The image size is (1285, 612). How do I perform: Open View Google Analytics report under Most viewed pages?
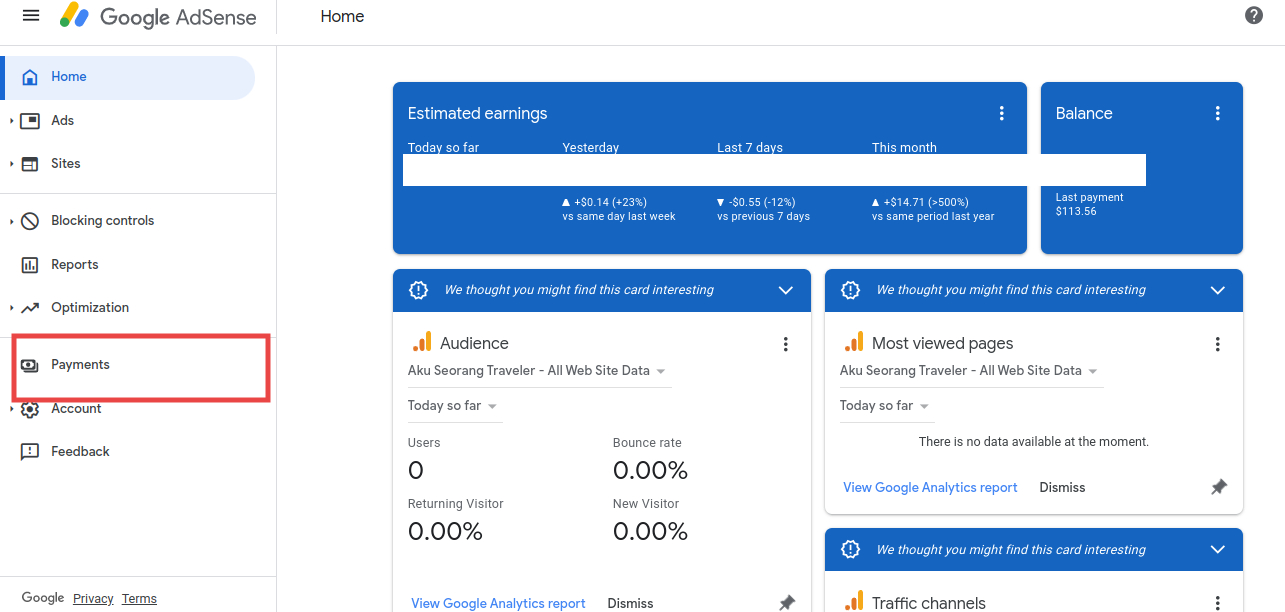(x=930, y=488)
